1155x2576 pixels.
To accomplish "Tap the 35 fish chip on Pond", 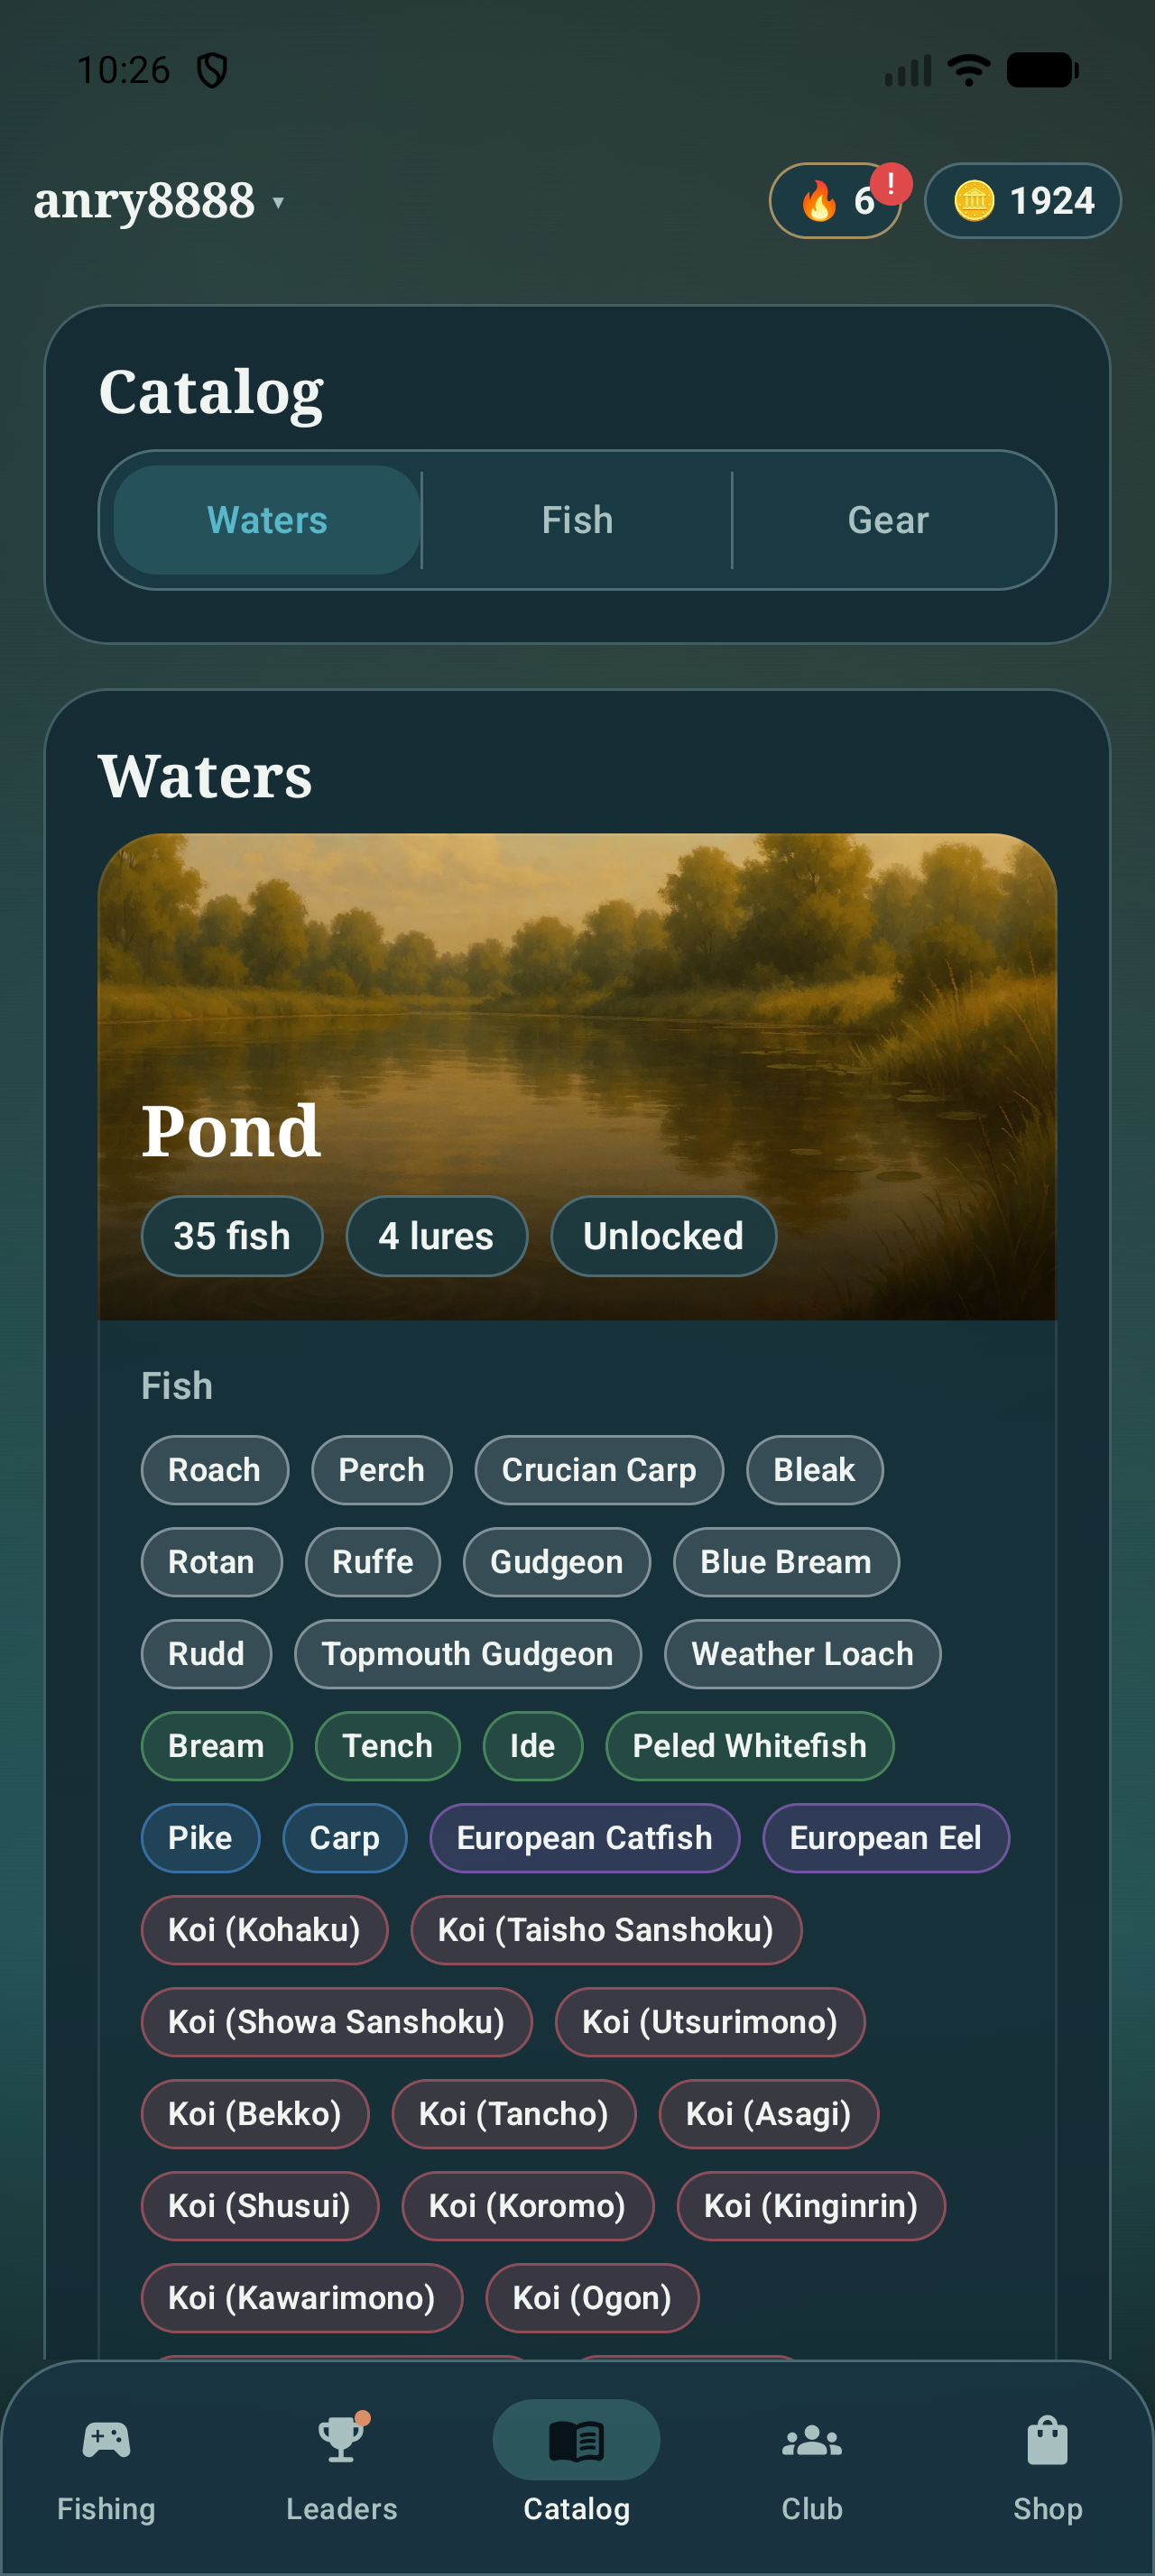I will click(x=231, y=1236).
